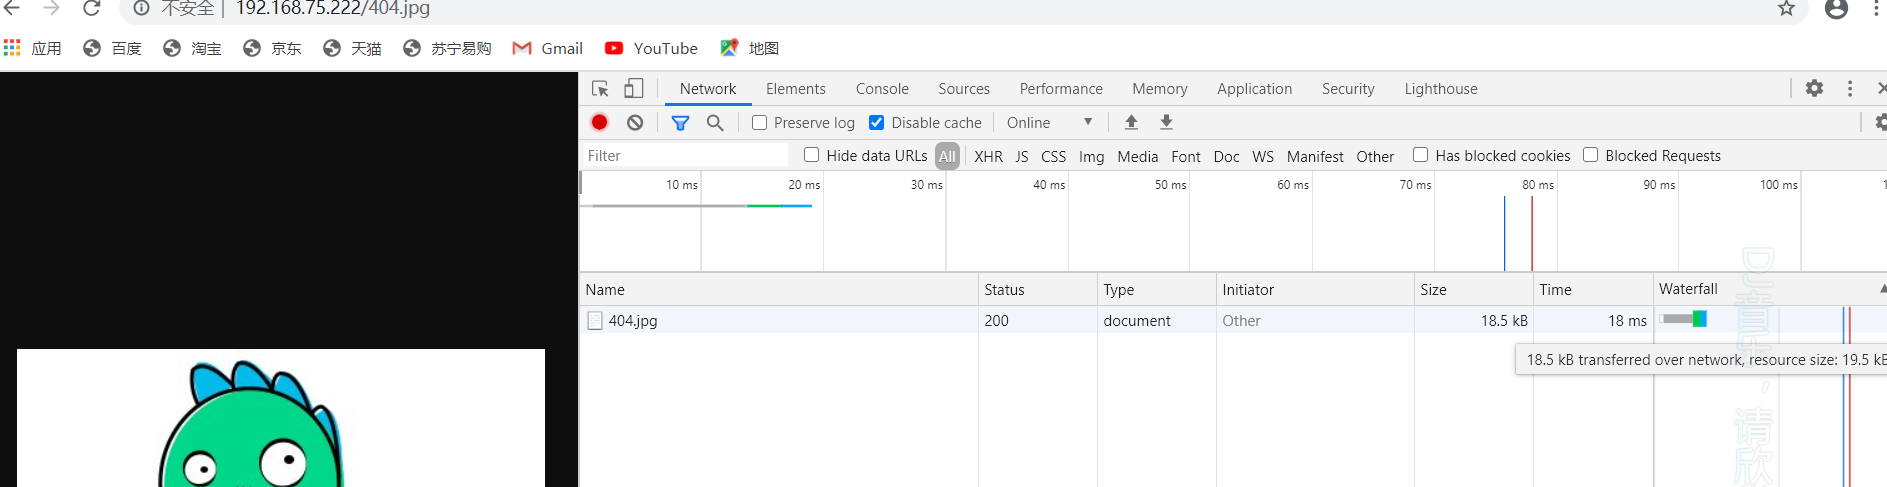Sort requests by the Status column

tap(1037, 289)
